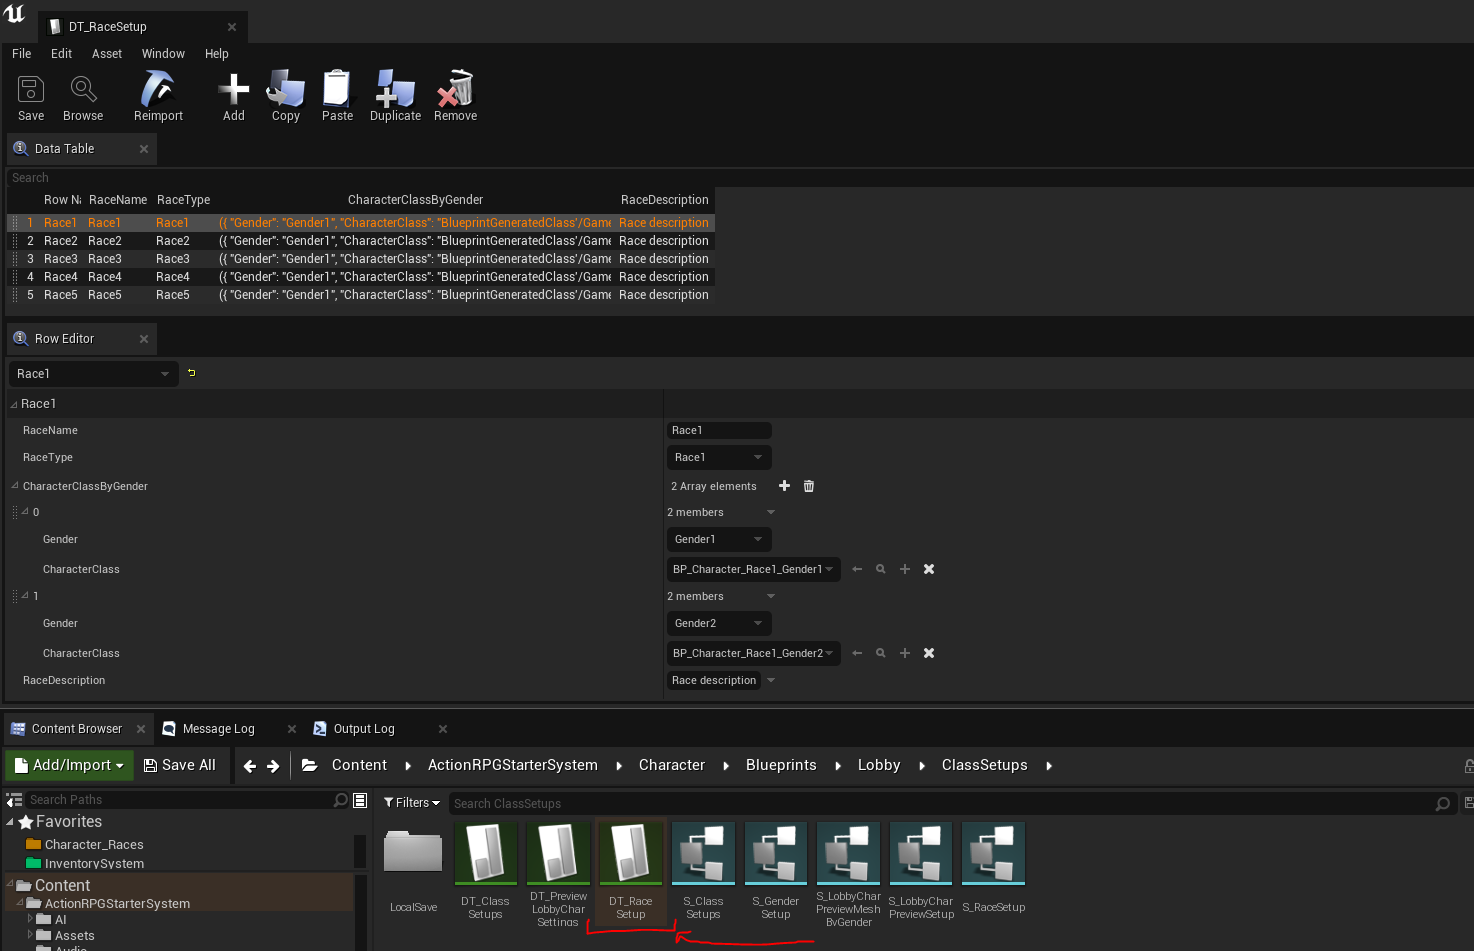
Task: Click the Save toolbar icon
Action: pos(31,97)
